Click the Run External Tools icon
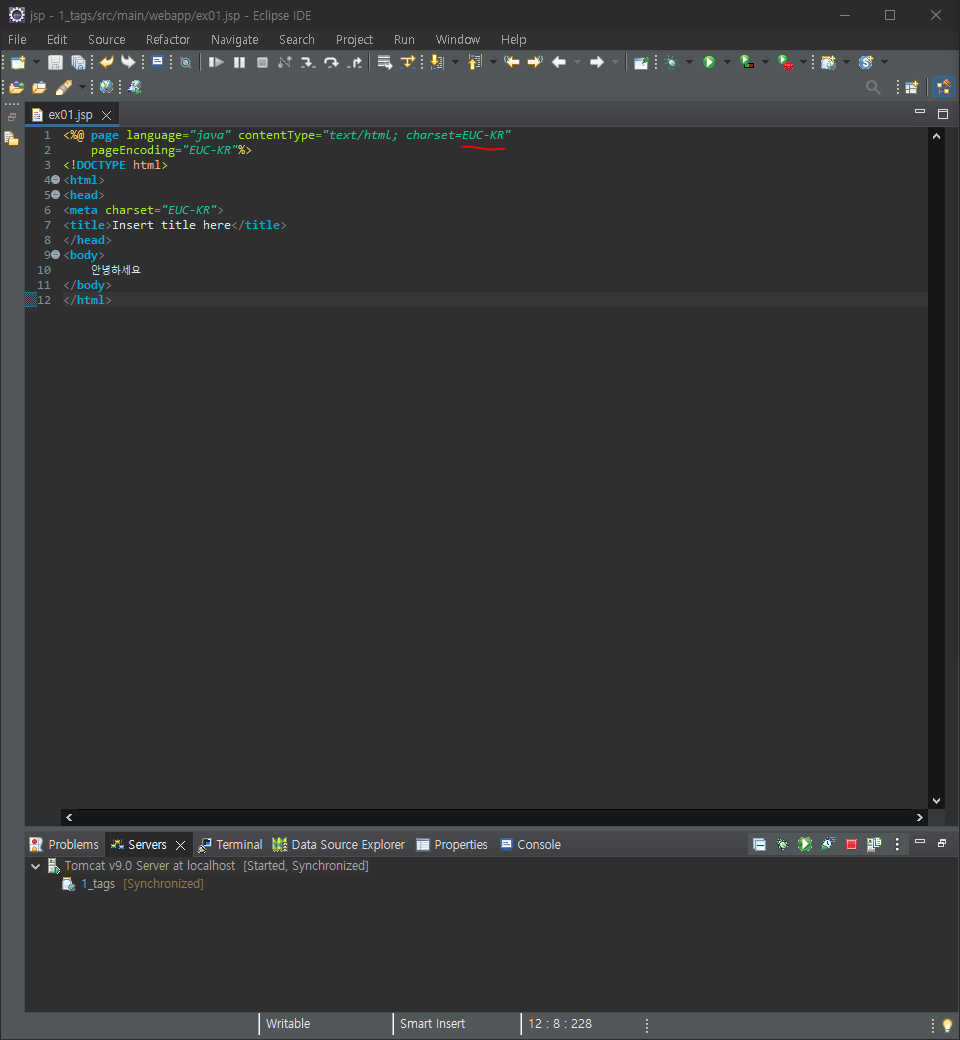This screenshot has width=960, height=1040. coord(785,62)
